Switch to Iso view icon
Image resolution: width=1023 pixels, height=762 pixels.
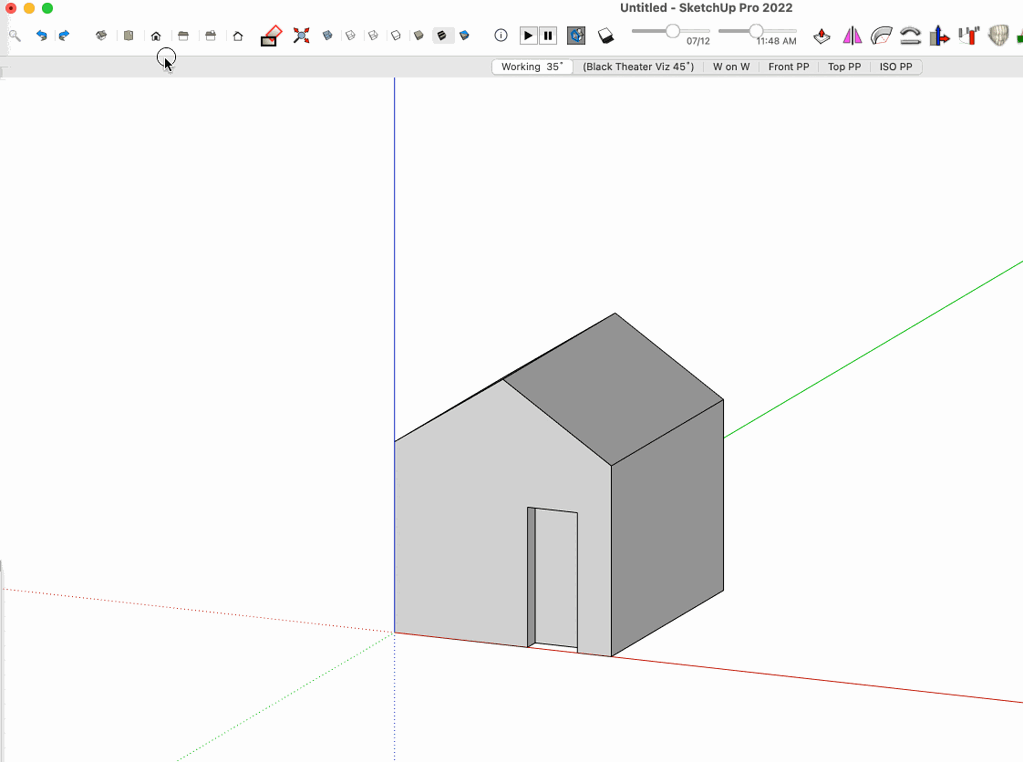(x=101, y=36)
